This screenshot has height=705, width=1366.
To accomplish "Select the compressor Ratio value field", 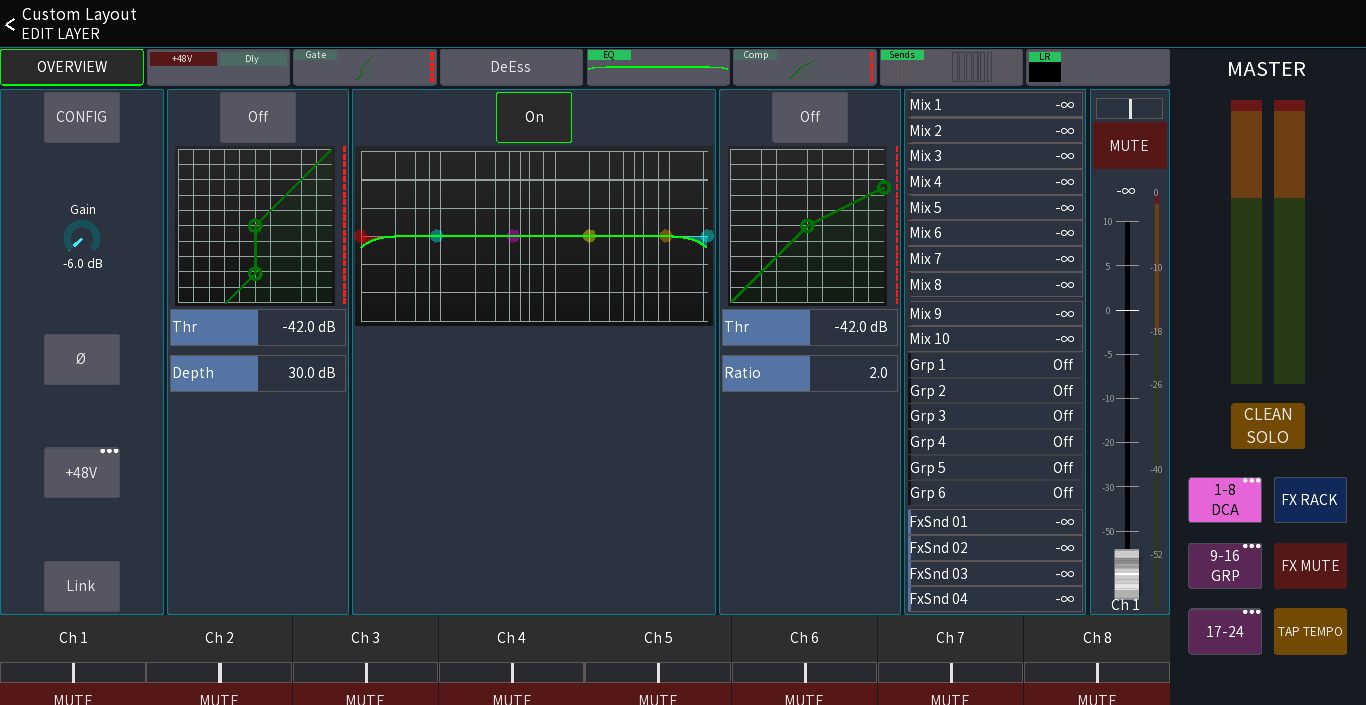I will click(810, 373).
